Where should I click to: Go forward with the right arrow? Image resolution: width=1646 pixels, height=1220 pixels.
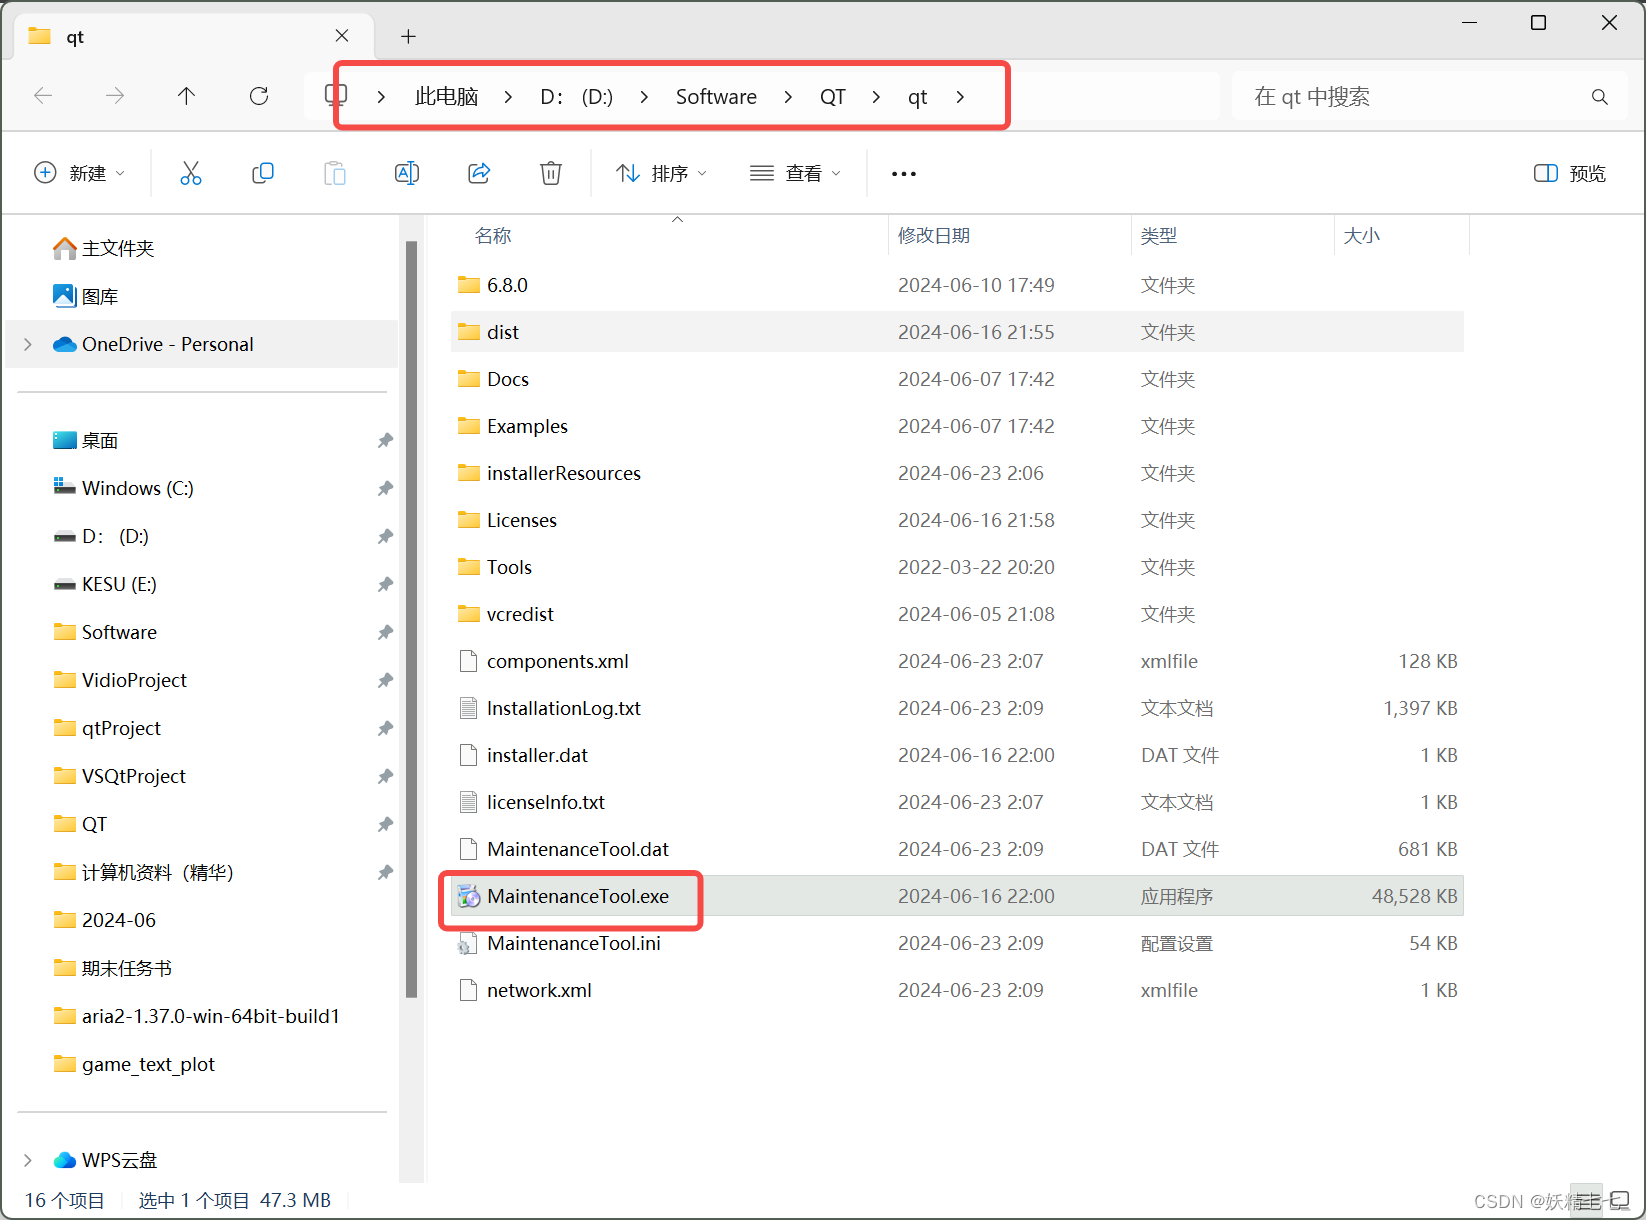click(115, 96)
